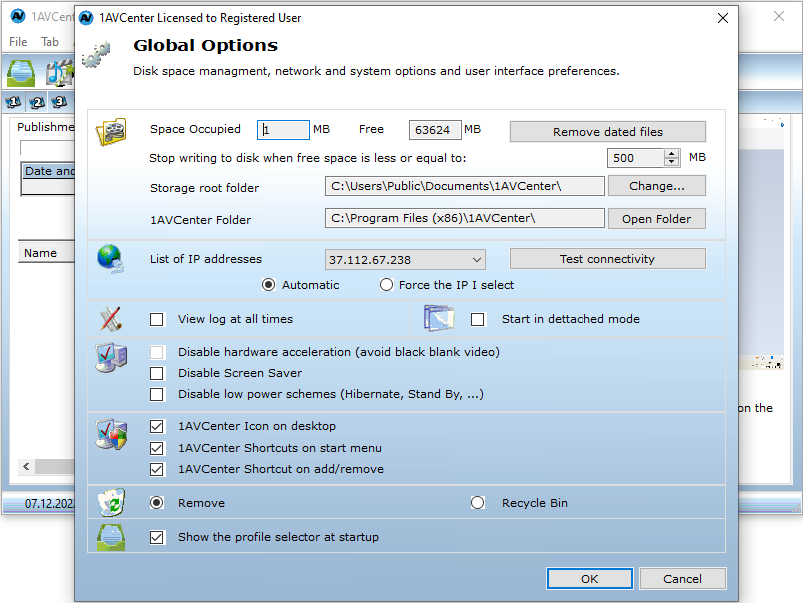Click Test connectivity button
803x603 pixels.
point(607,259)
